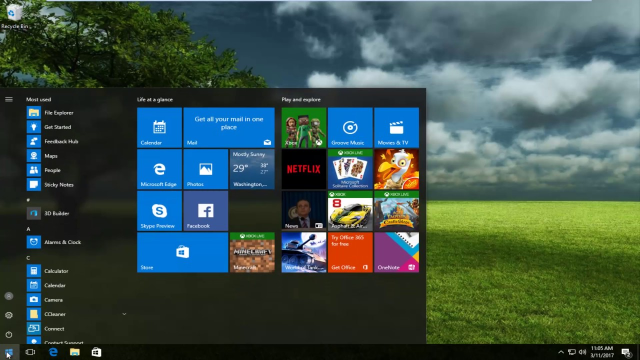The height and width of the screenshot is (360, 640).
Task: Click the Start button on taskbar
Action: coord(9,352)
